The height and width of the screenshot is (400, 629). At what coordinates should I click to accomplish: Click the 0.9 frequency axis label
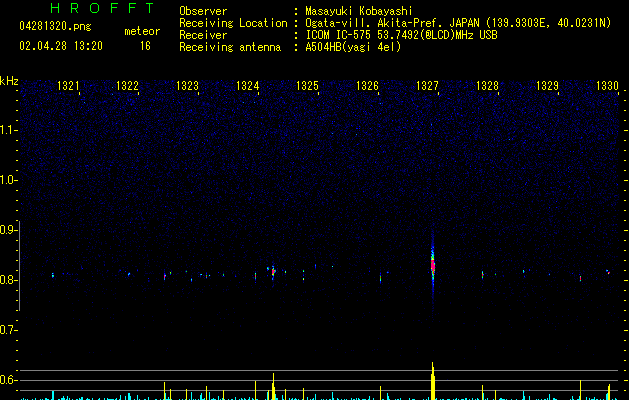pos(8,230)
